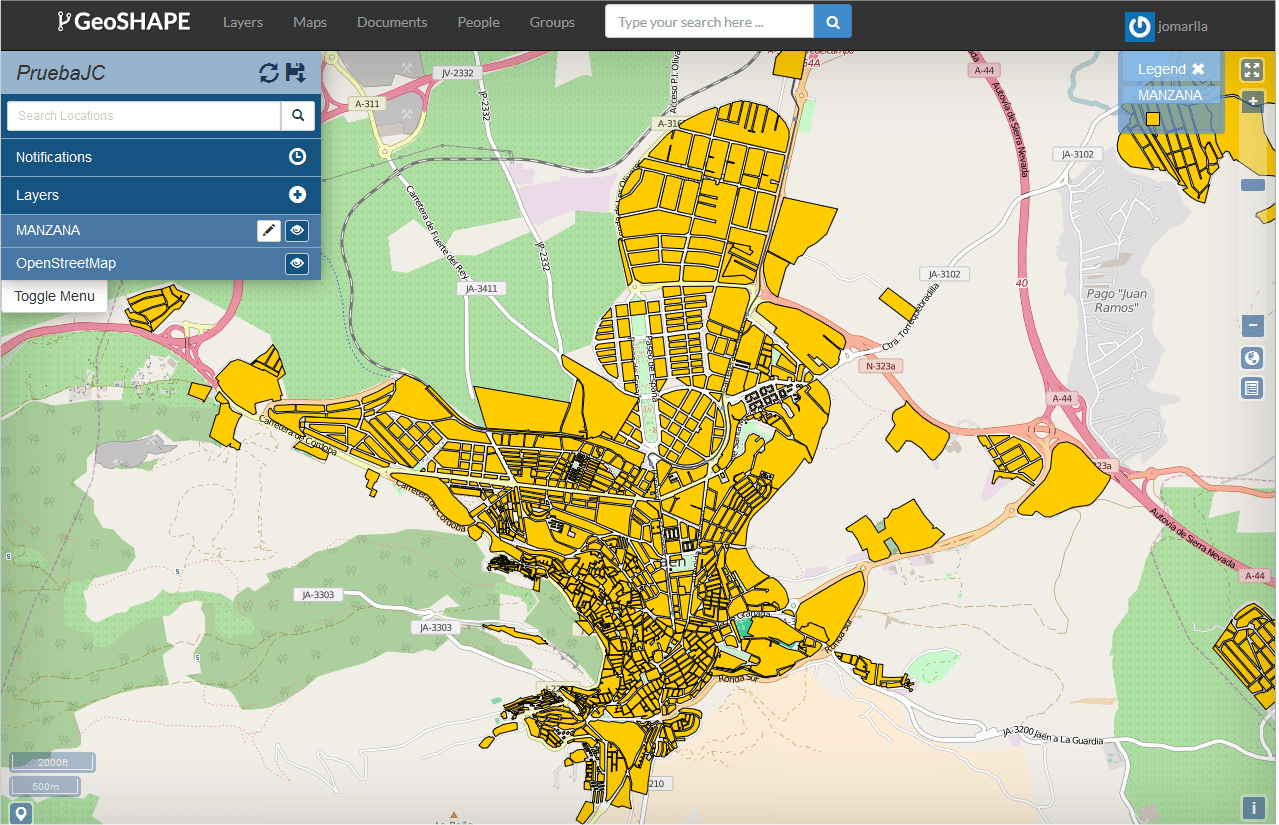Expand the Notifications panel
Screen dimensions: 1279x825
coord(161,158)
